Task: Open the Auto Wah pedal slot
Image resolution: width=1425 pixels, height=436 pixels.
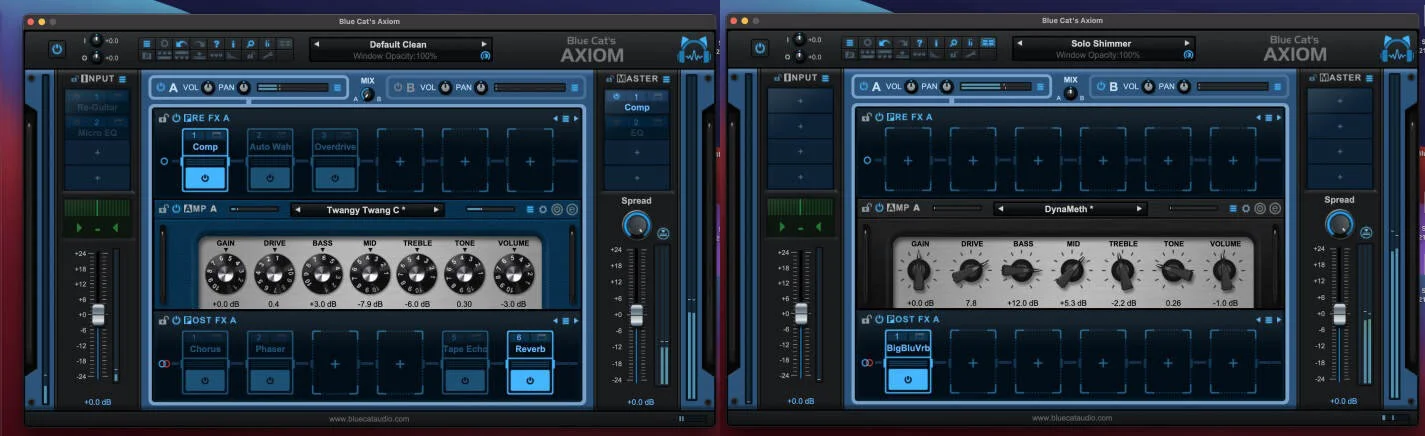Action: [x=270, y=146]
